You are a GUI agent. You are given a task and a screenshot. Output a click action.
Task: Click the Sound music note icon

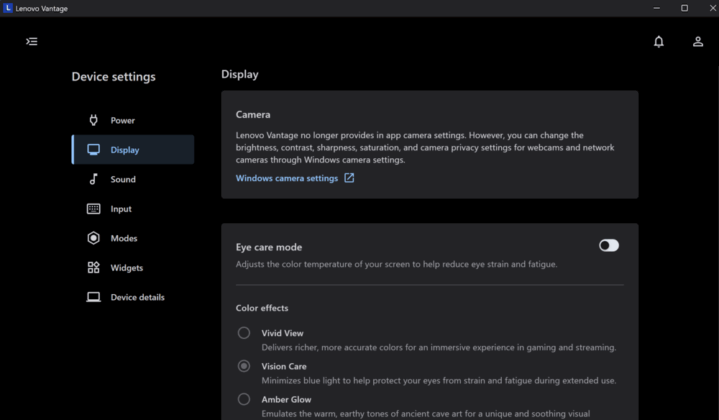click(94, 179)
